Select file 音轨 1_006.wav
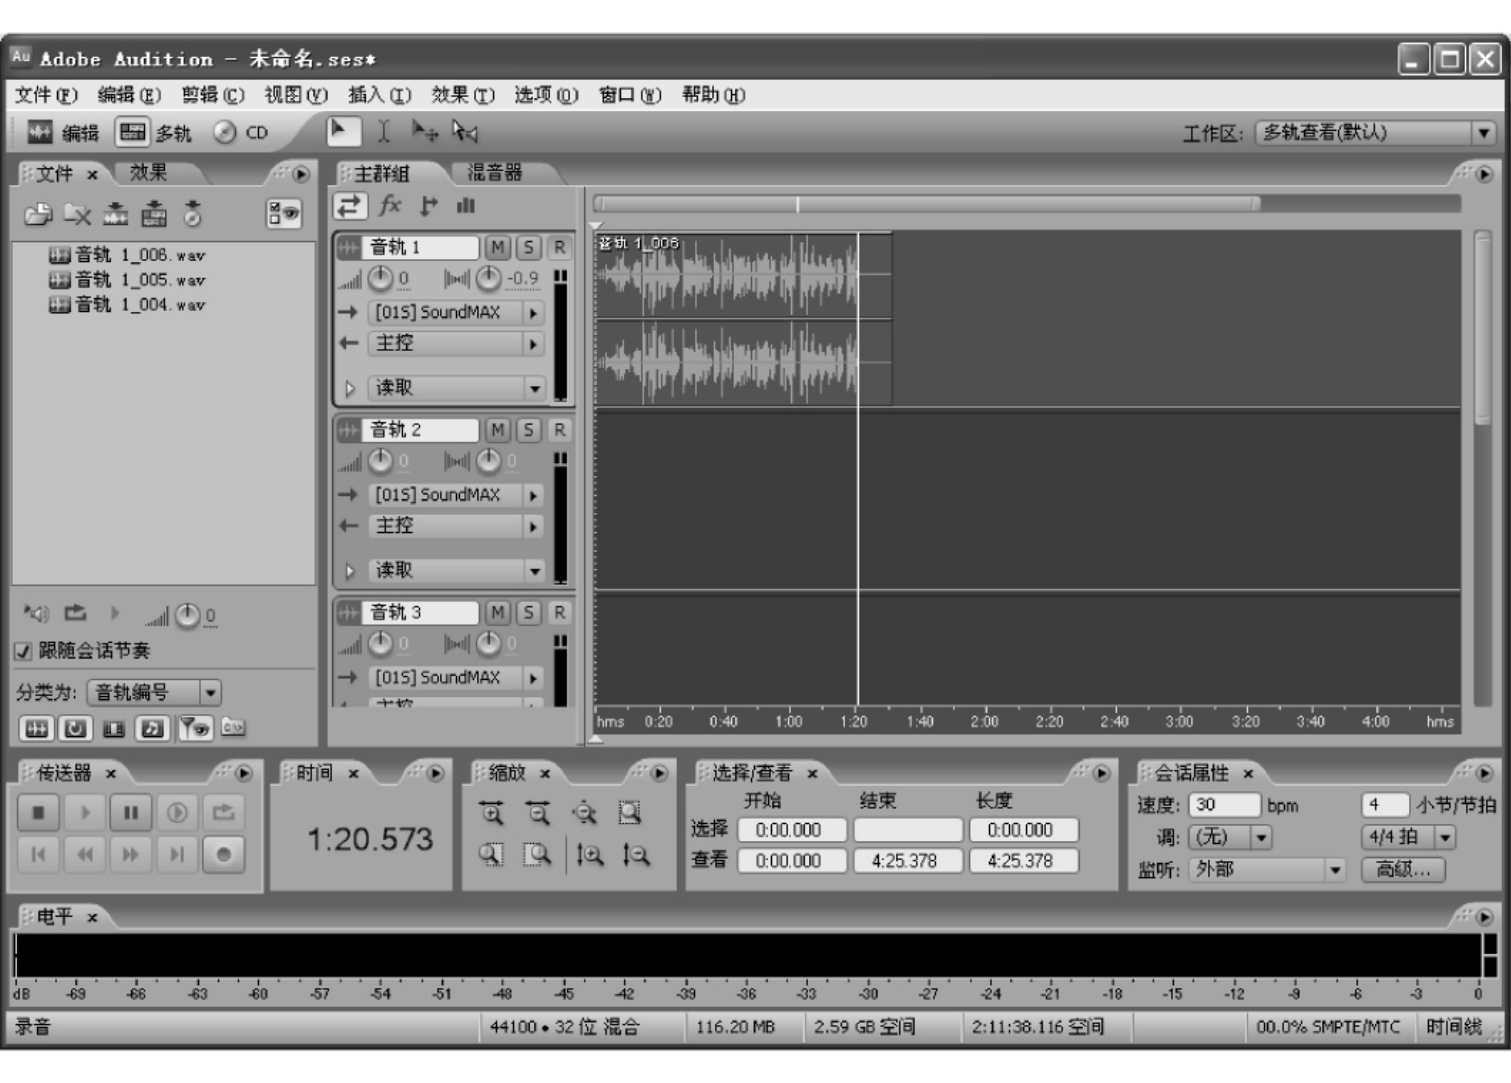Image resolution: width=1511 pixels, height=1083 pixels. coord(127,255)
